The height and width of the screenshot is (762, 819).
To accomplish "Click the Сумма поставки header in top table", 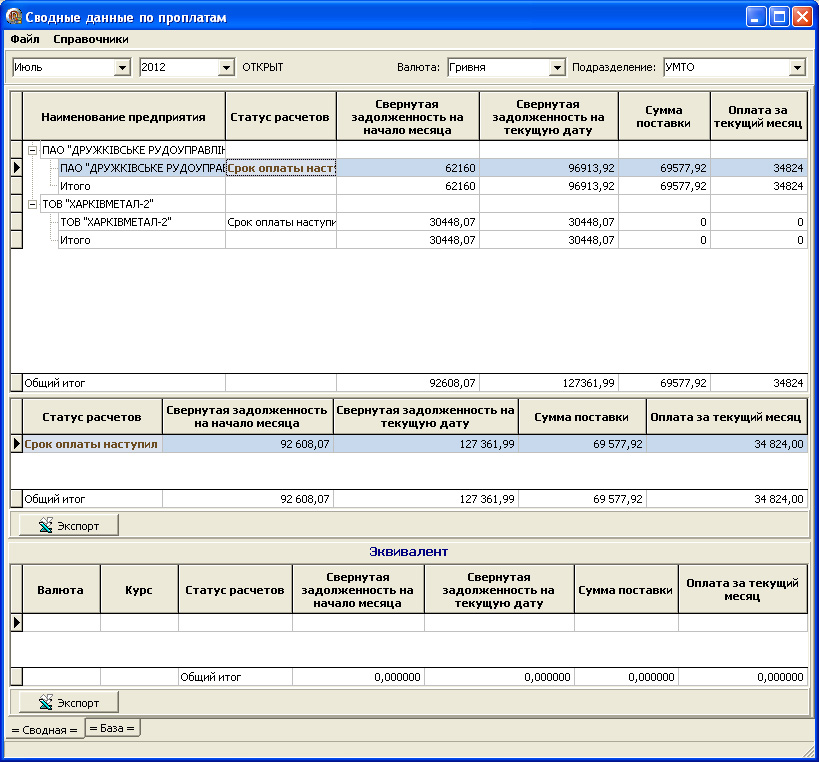I will point(663,117).
